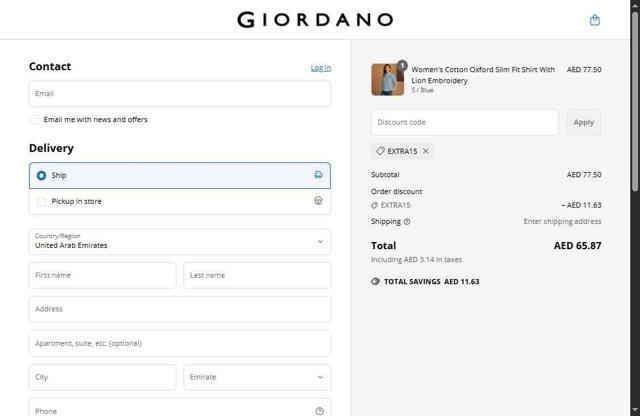Click the store icon beside Pickup in store
The width and height of the screenshot is (640, 416).
(318, 201)
